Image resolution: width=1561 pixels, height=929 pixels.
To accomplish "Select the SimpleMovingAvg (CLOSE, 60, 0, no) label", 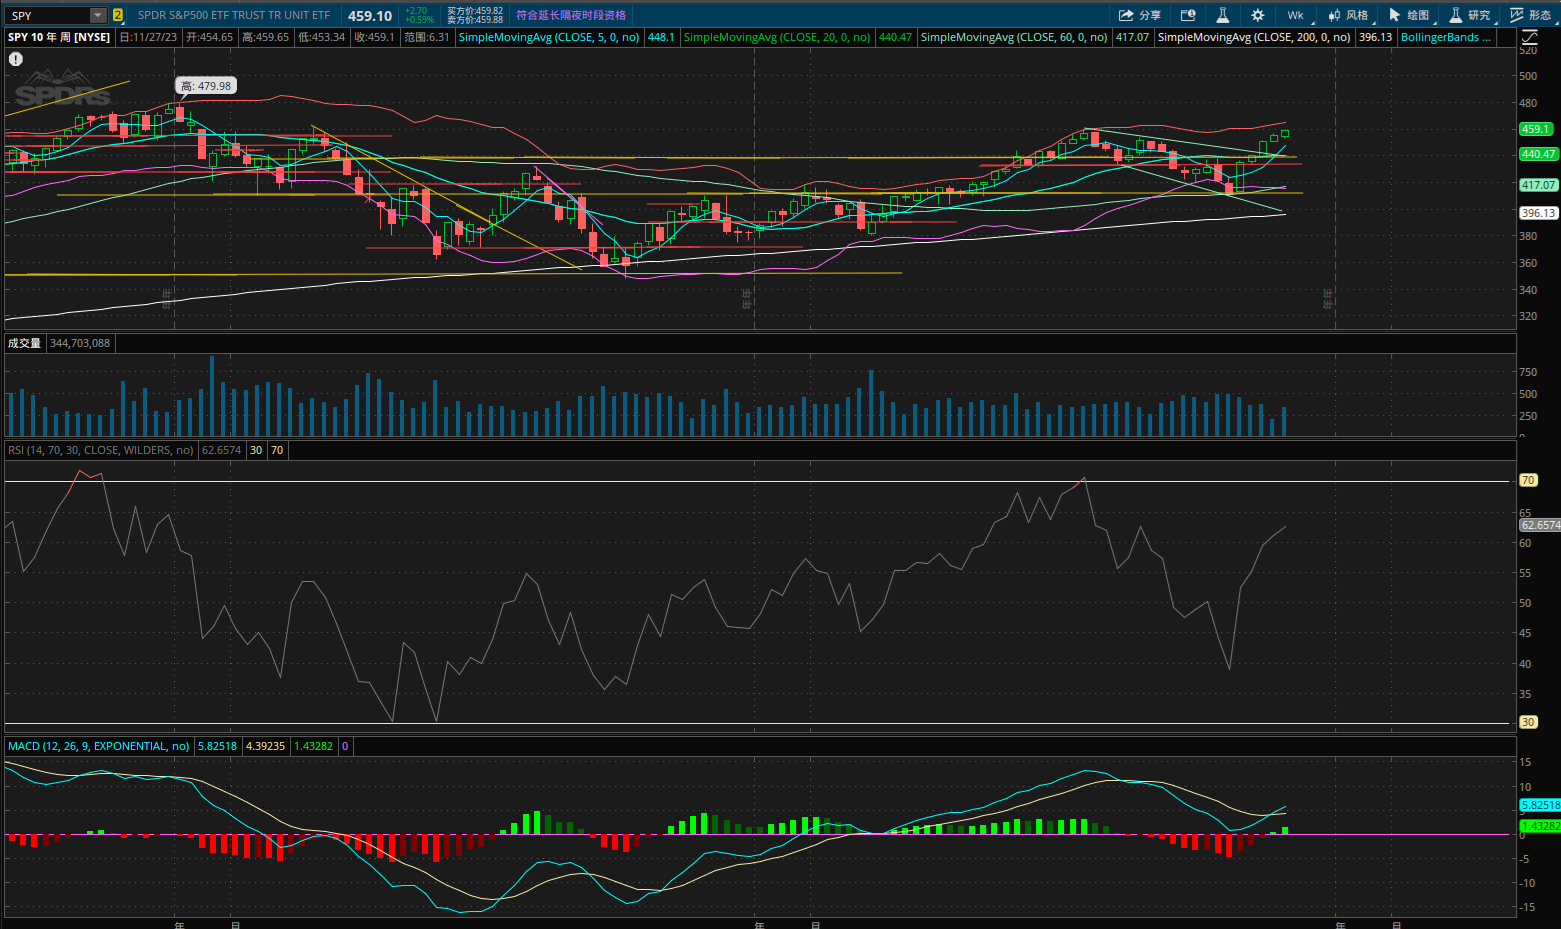I will [1014, 37].
